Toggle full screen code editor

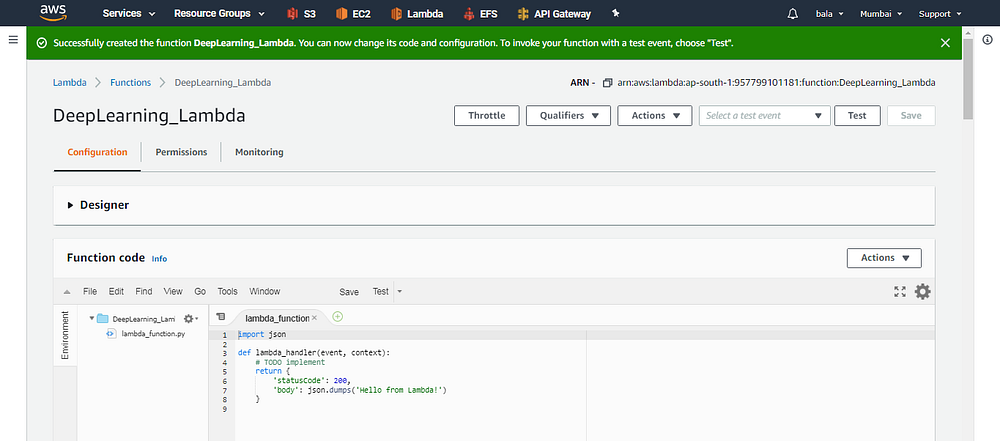(900, 292)
